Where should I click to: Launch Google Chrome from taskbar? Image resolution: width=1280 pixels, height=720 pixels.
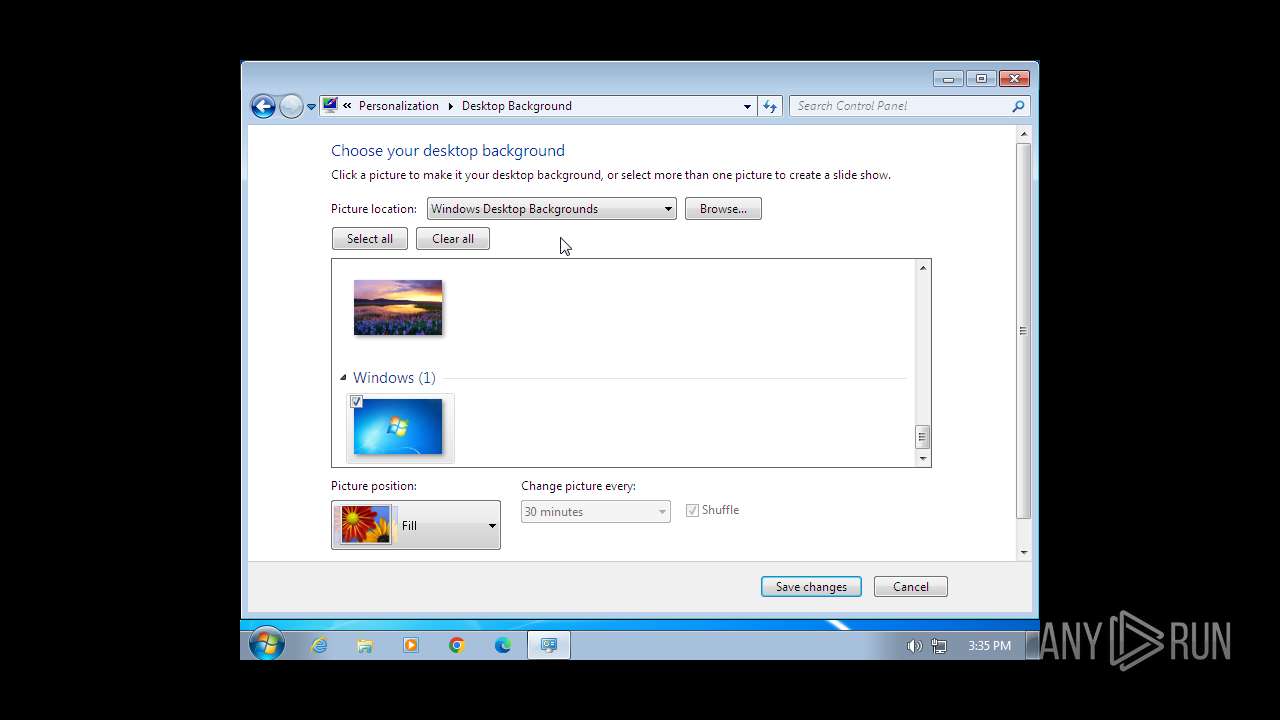pyautogui.click(x=457, y=645)
